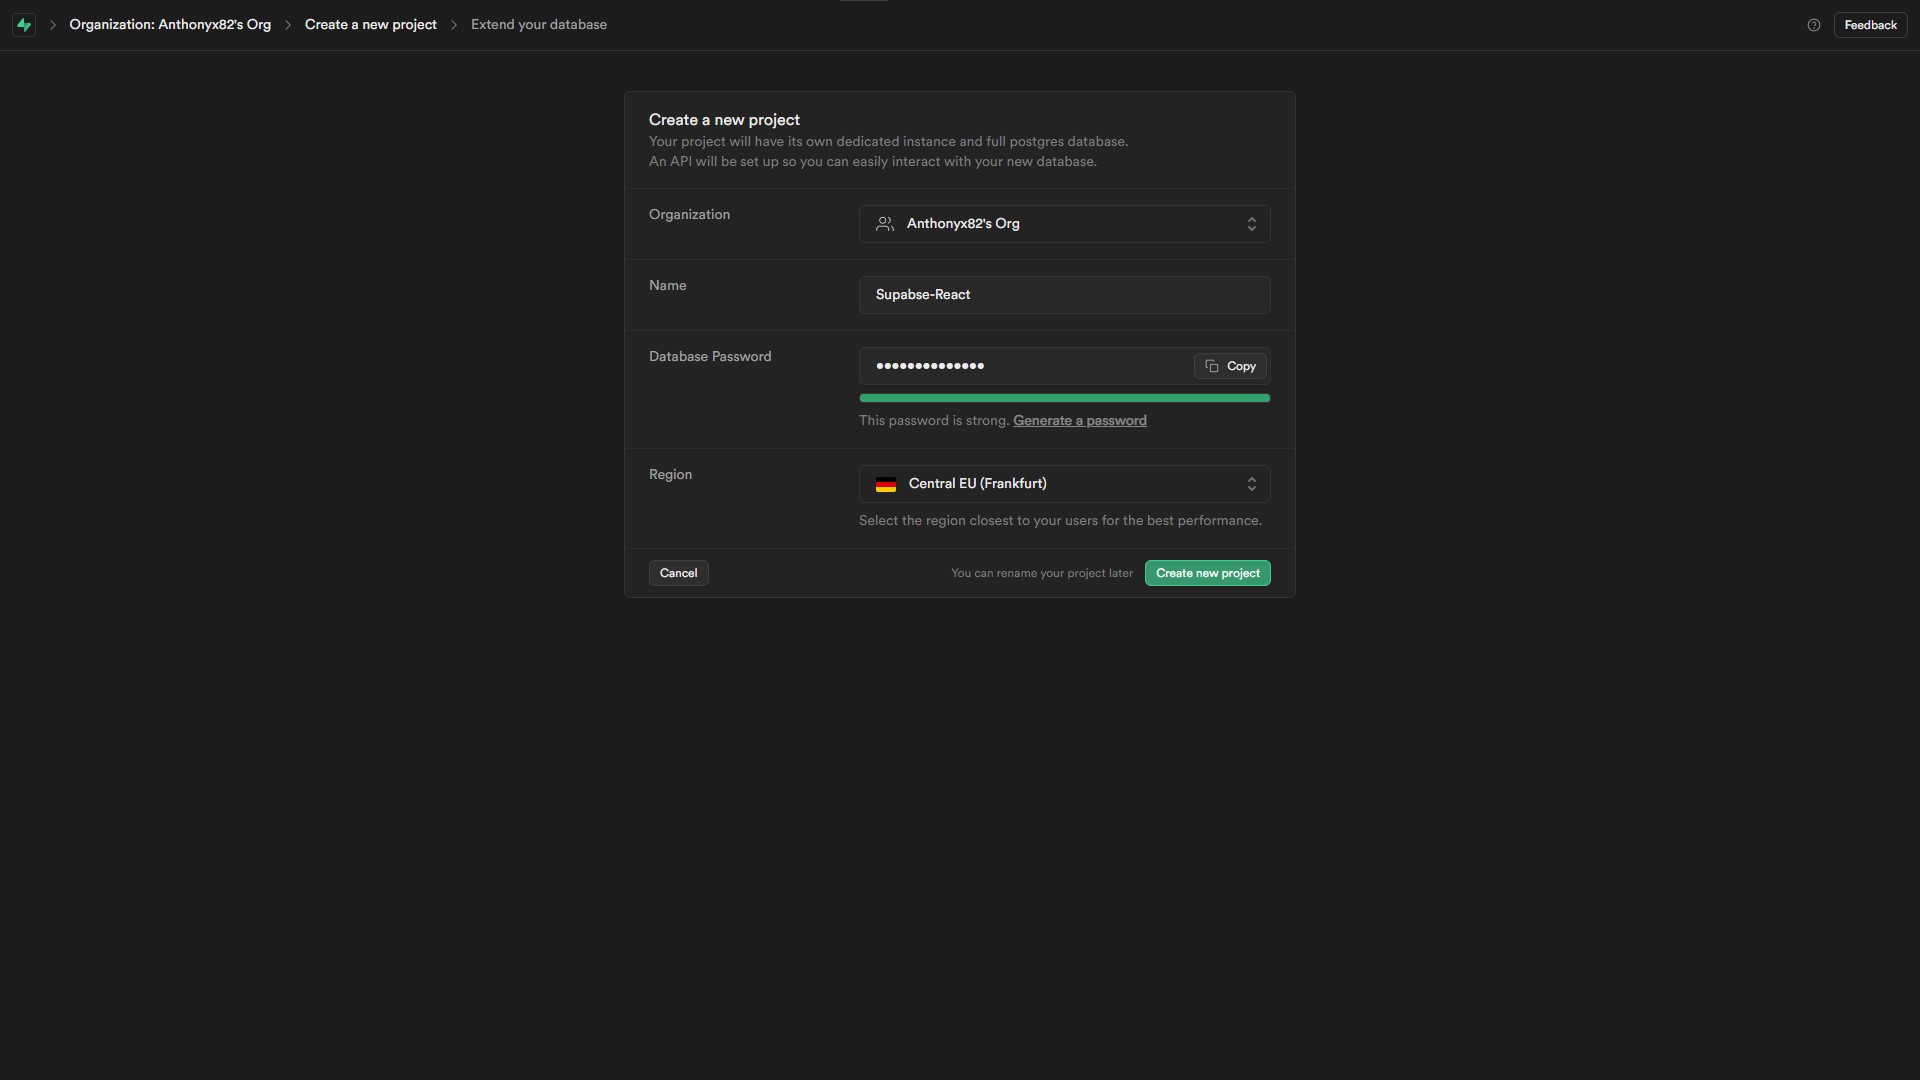Click the Organization dropdown arrows

tap(1251, 224)
